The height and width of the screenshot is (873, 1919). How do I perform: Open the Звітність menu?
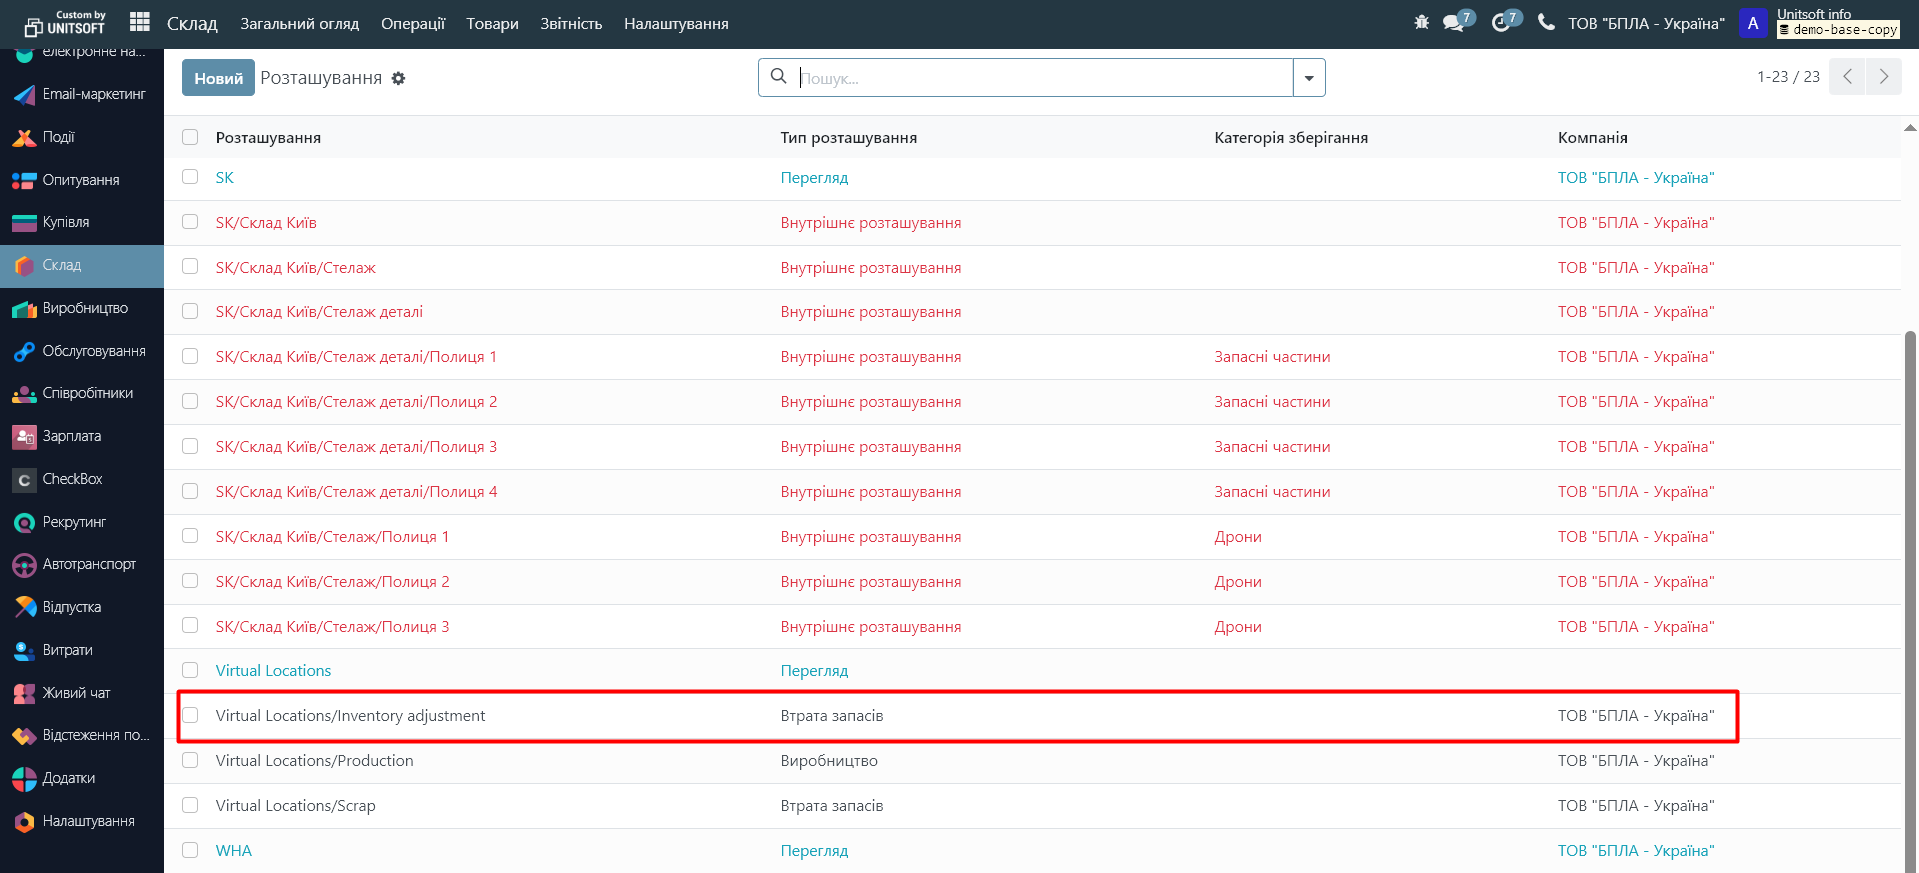[x=571, y=23]
